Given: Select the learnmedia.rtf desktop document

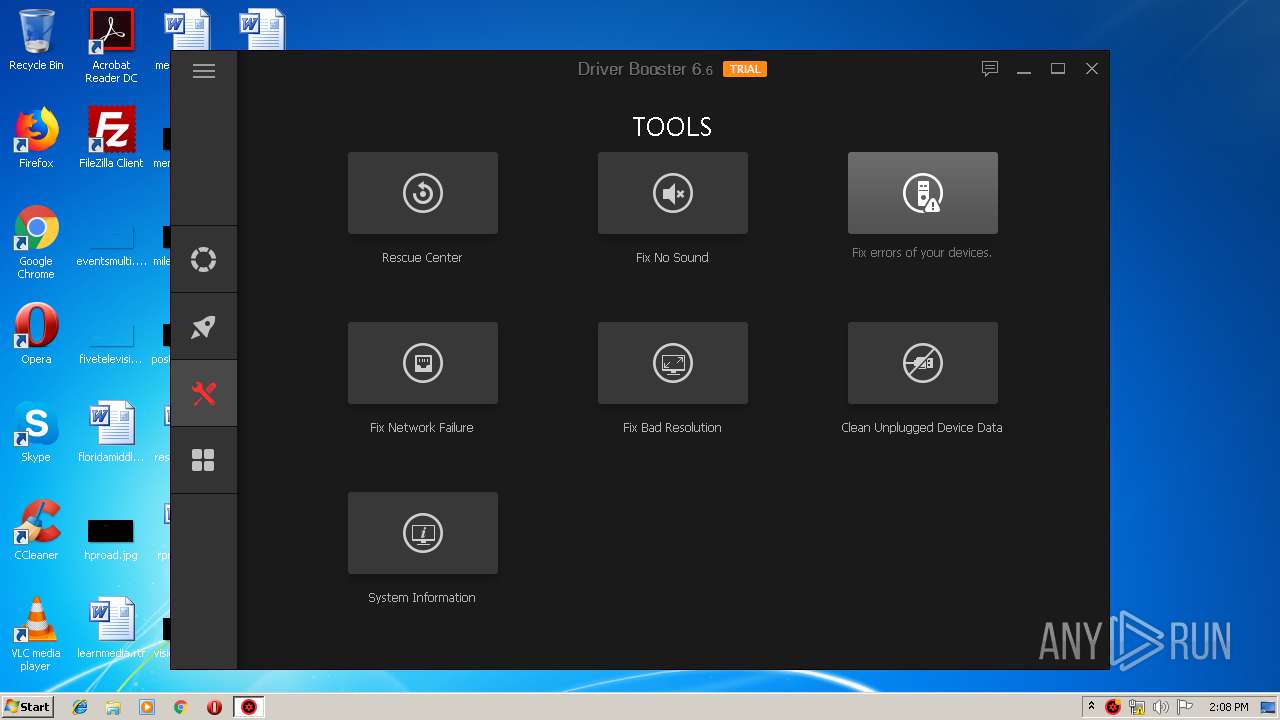Looking at the screenshot, I should pos(111,627).
